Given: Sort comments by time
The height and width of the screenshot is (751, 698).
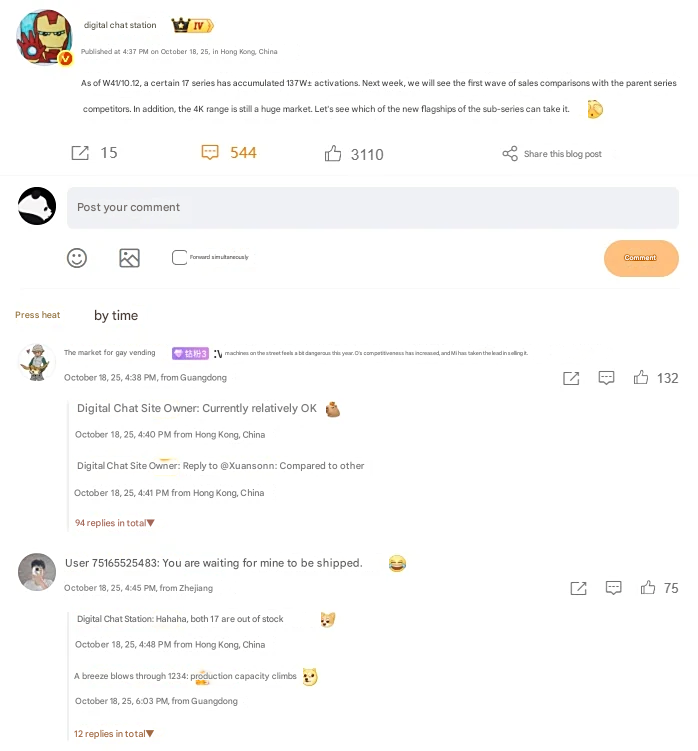Looking at the screenshot, I should (x=116, y=316).
